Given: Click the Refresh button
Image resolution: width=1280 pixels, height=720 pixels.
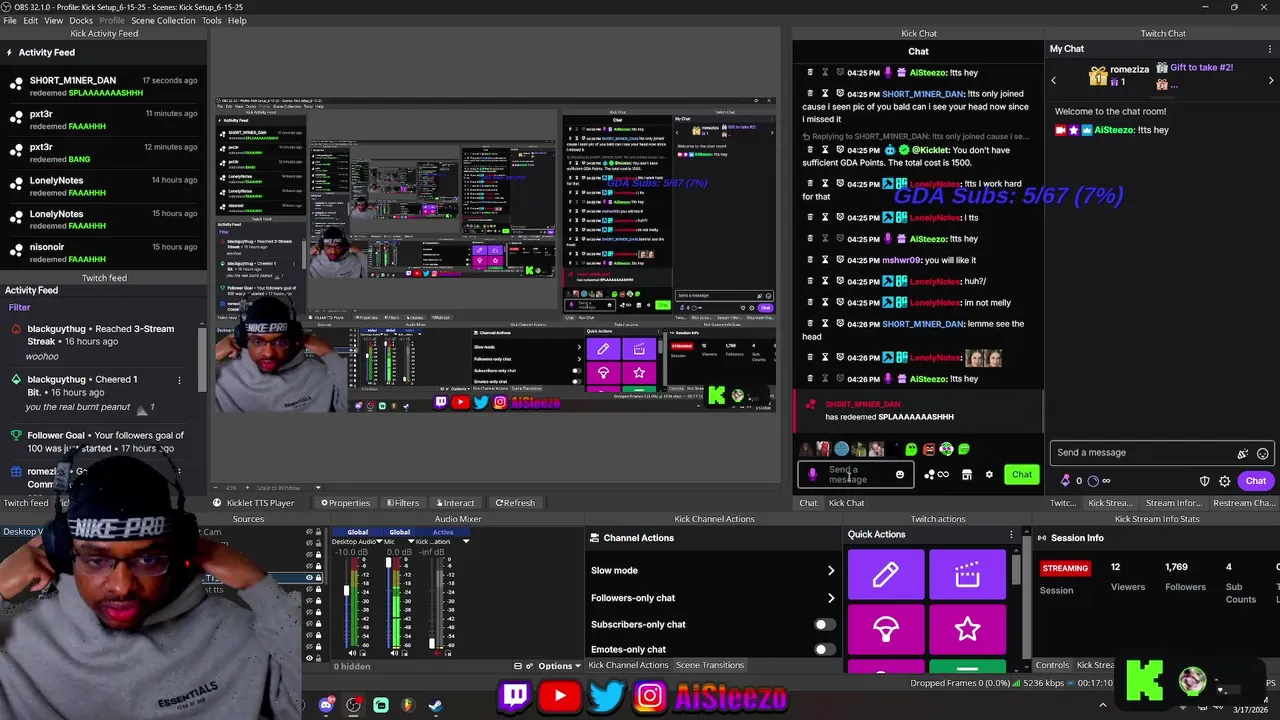Looking at the screenshot, I should pyautogui.click(x=514, y=503).
